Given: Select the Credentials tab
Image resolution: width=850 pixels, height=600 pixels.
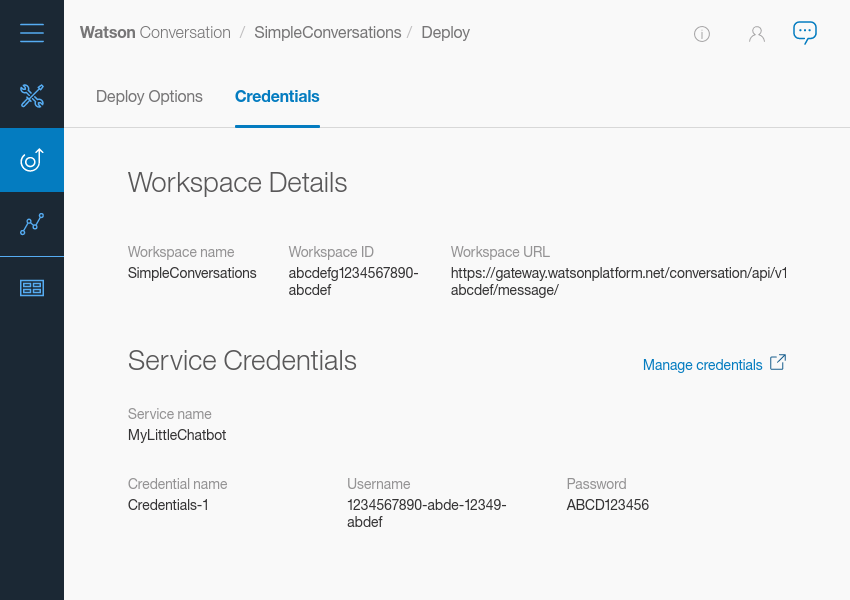Looking at the screenshot, I should click(277, 97).
